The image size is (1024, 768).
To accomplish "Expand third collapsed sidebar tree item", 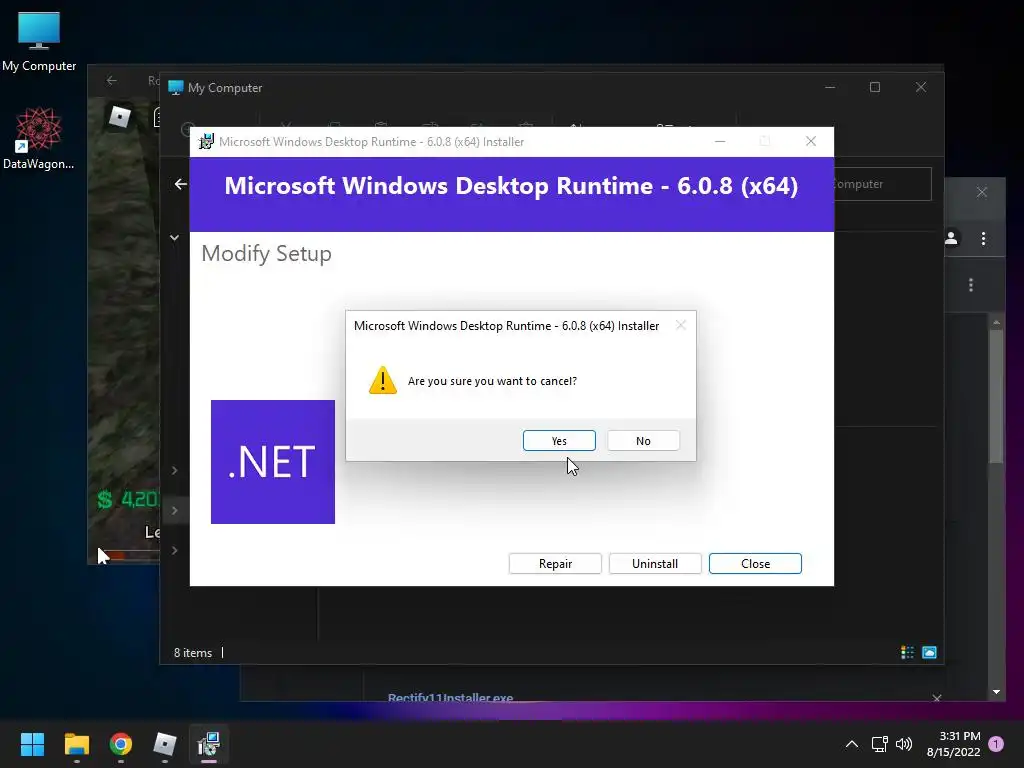I will pos(174,551).
